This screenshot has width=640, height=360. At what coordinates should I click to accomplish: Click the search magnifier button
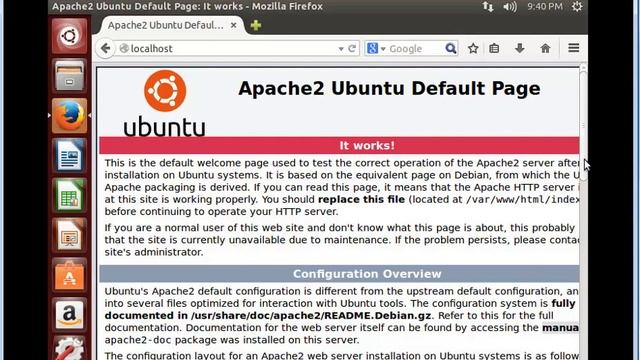coord(451,49)
